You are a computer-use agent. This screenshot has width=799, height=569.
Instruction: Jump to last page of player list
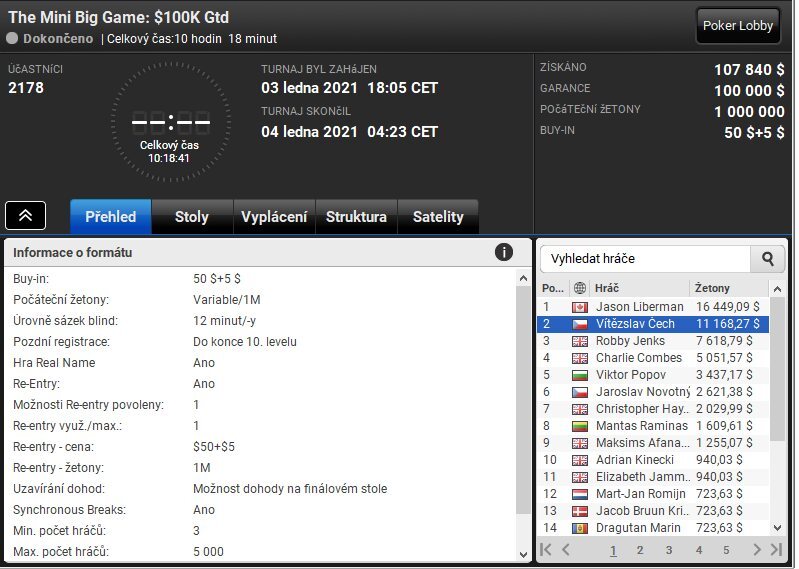click(776, 549)
